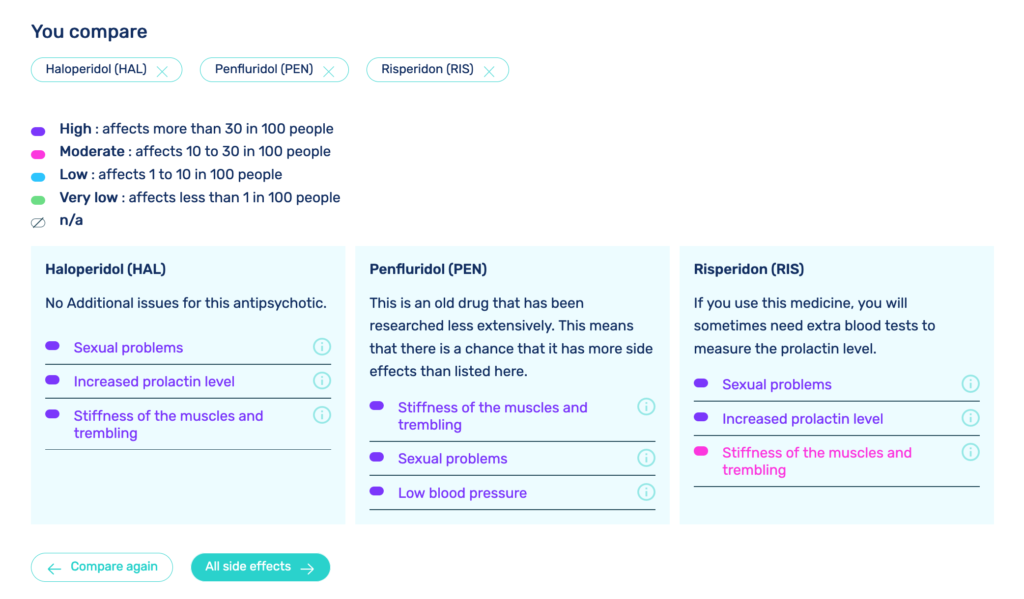Open the info icon beside Haloperidol's Sexual problems
The height and width of the screenshot is (599, 1024).
tap(321, 346)
